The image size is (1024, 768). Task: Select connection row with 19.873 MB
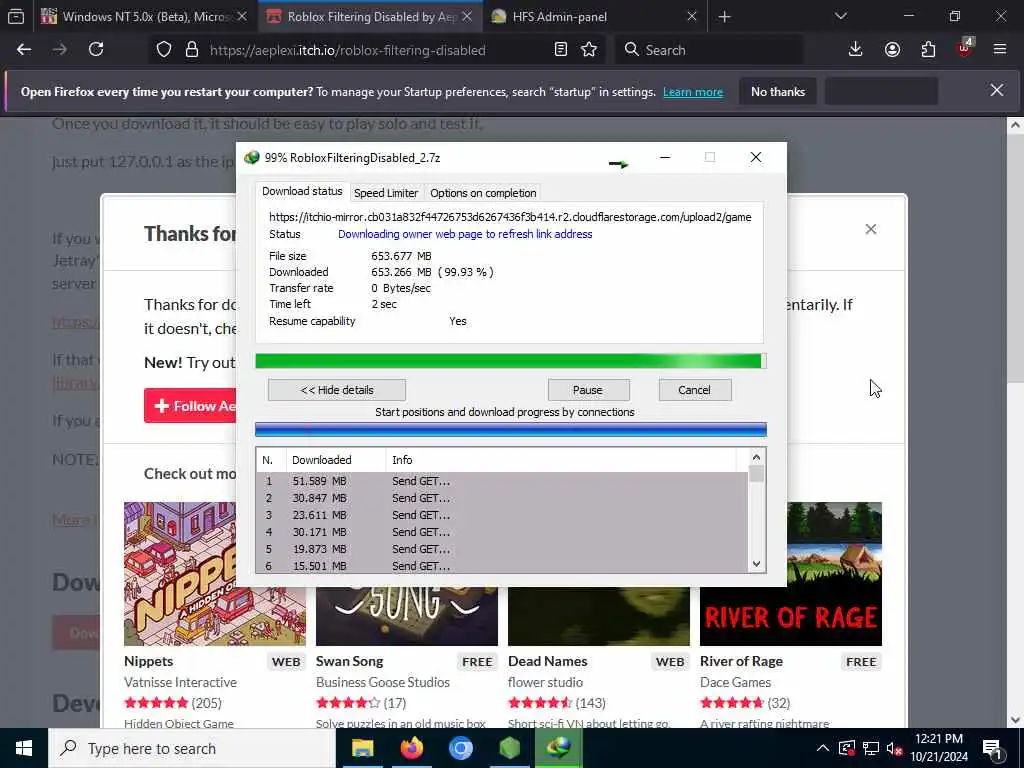502,549
